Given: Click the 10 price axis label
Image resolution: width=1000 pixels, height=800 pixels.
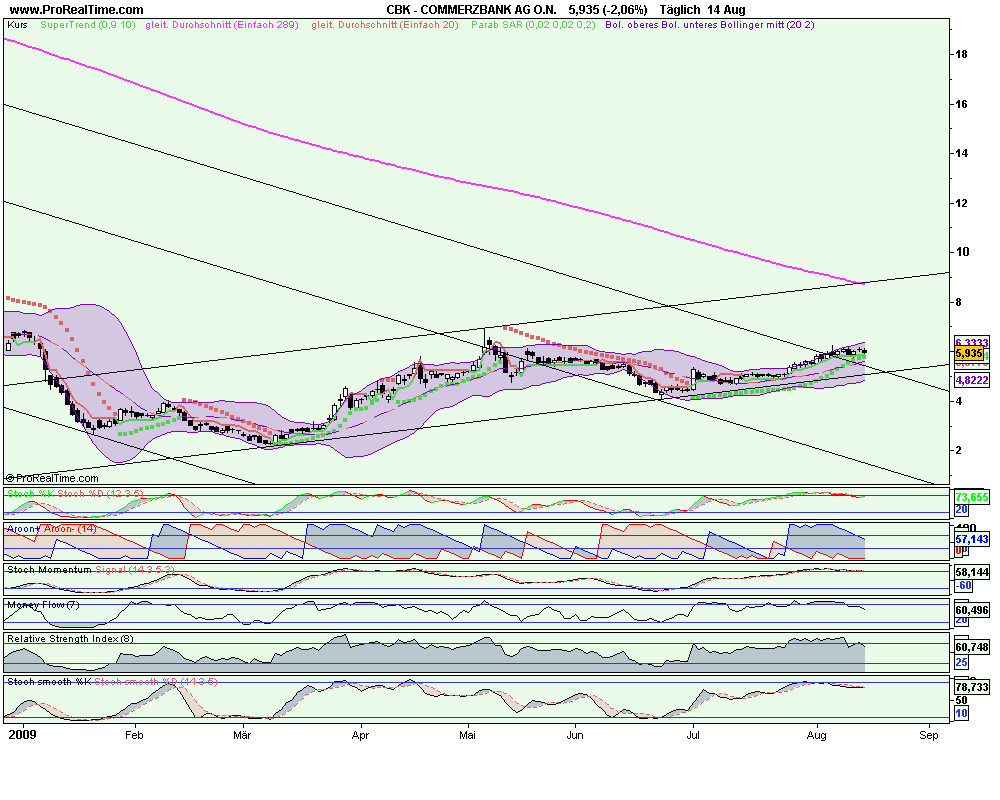Looking at the screenshot, I should 962,252.
